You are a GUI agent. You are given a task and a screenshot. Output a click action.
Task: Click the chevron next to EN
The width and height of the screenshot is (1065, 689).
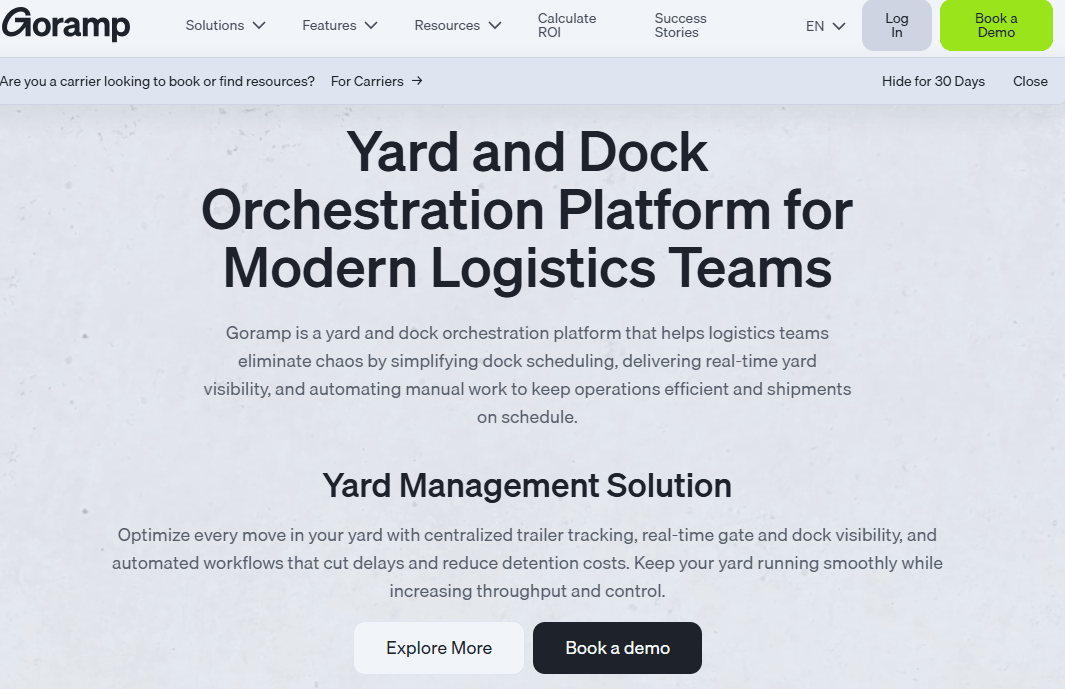pos(839,26)
